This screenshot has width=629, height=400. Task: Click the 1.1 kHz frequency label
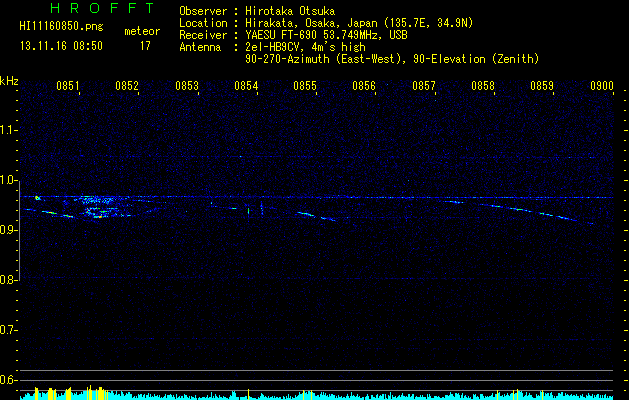tap(9, 130)
